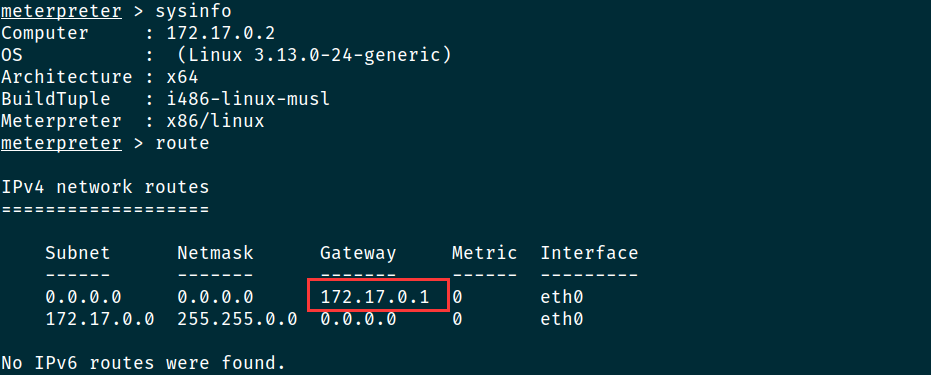Click the Interface column header
This screenshot has width=931, height=375.
[x=589, y=253]
